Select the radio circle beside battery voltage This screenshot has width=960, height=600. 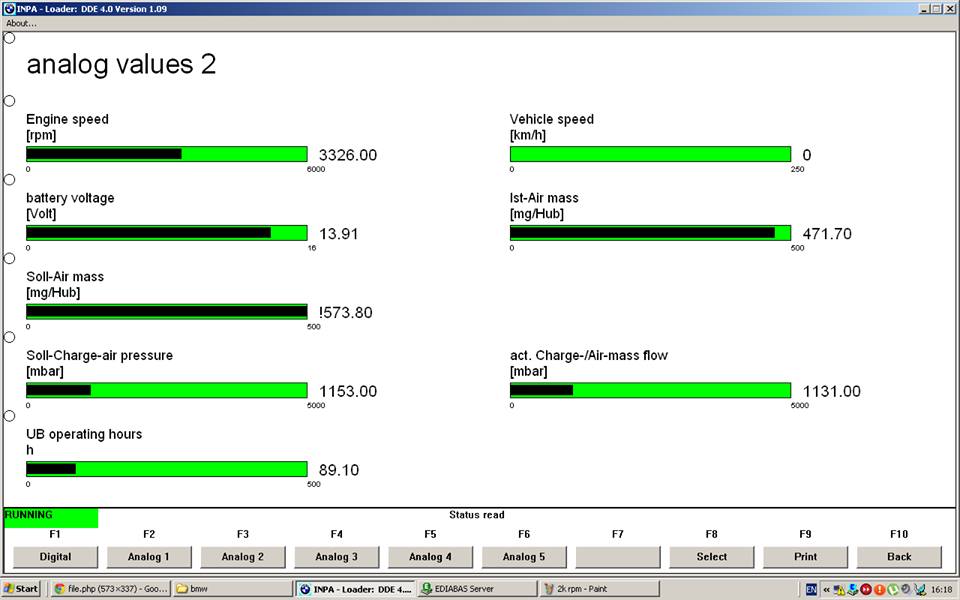click(10, 180)
